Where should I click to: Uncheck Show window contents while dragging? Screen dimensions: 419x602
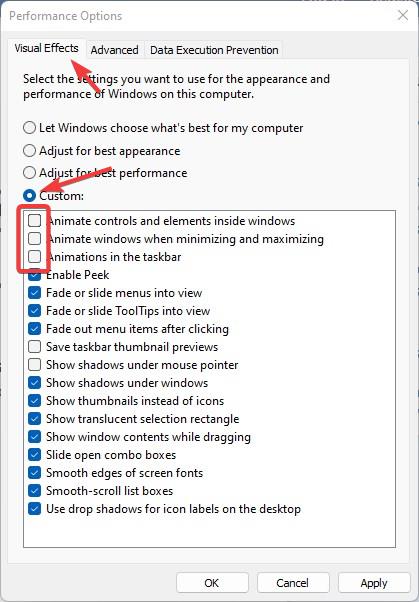35,437
